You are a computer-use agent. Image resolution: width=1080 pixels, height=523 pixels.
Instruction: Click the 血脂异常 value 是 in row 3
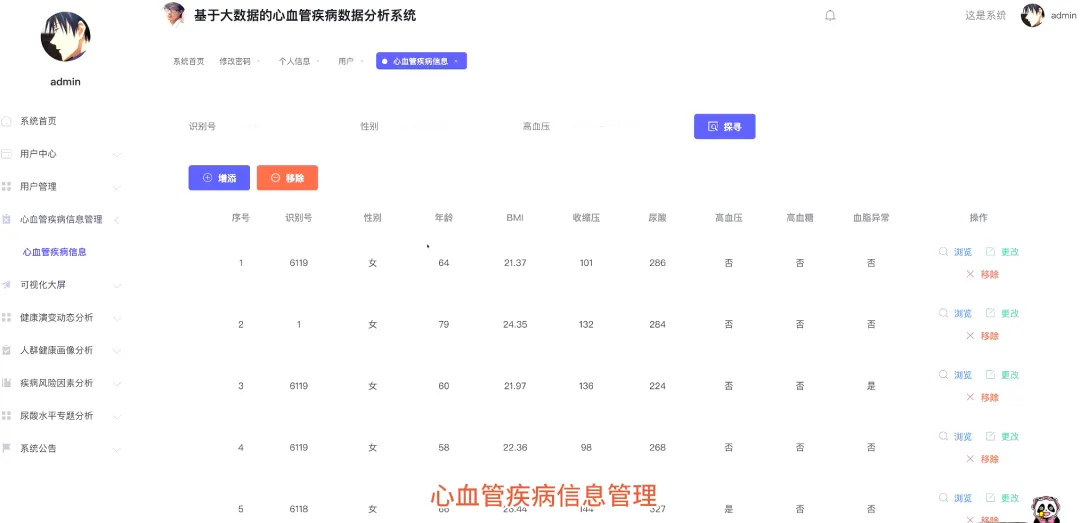(871, 386)
